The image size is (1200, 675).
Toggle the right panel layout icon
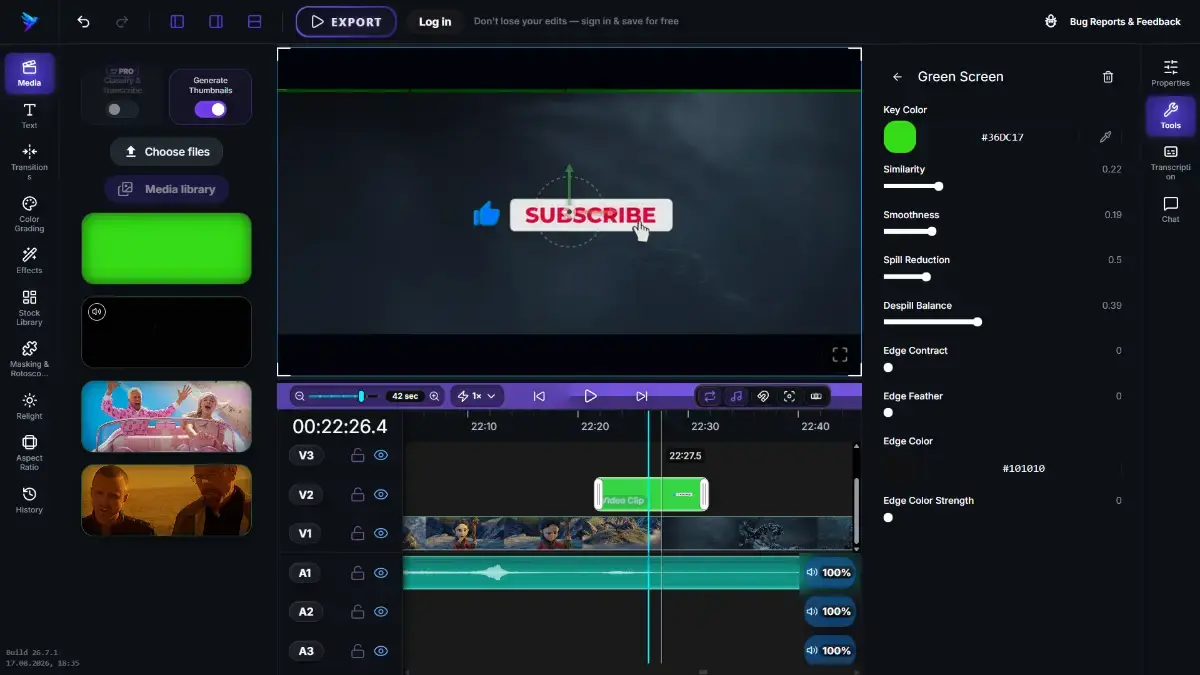pyautogui.click(x=216, y=22)
